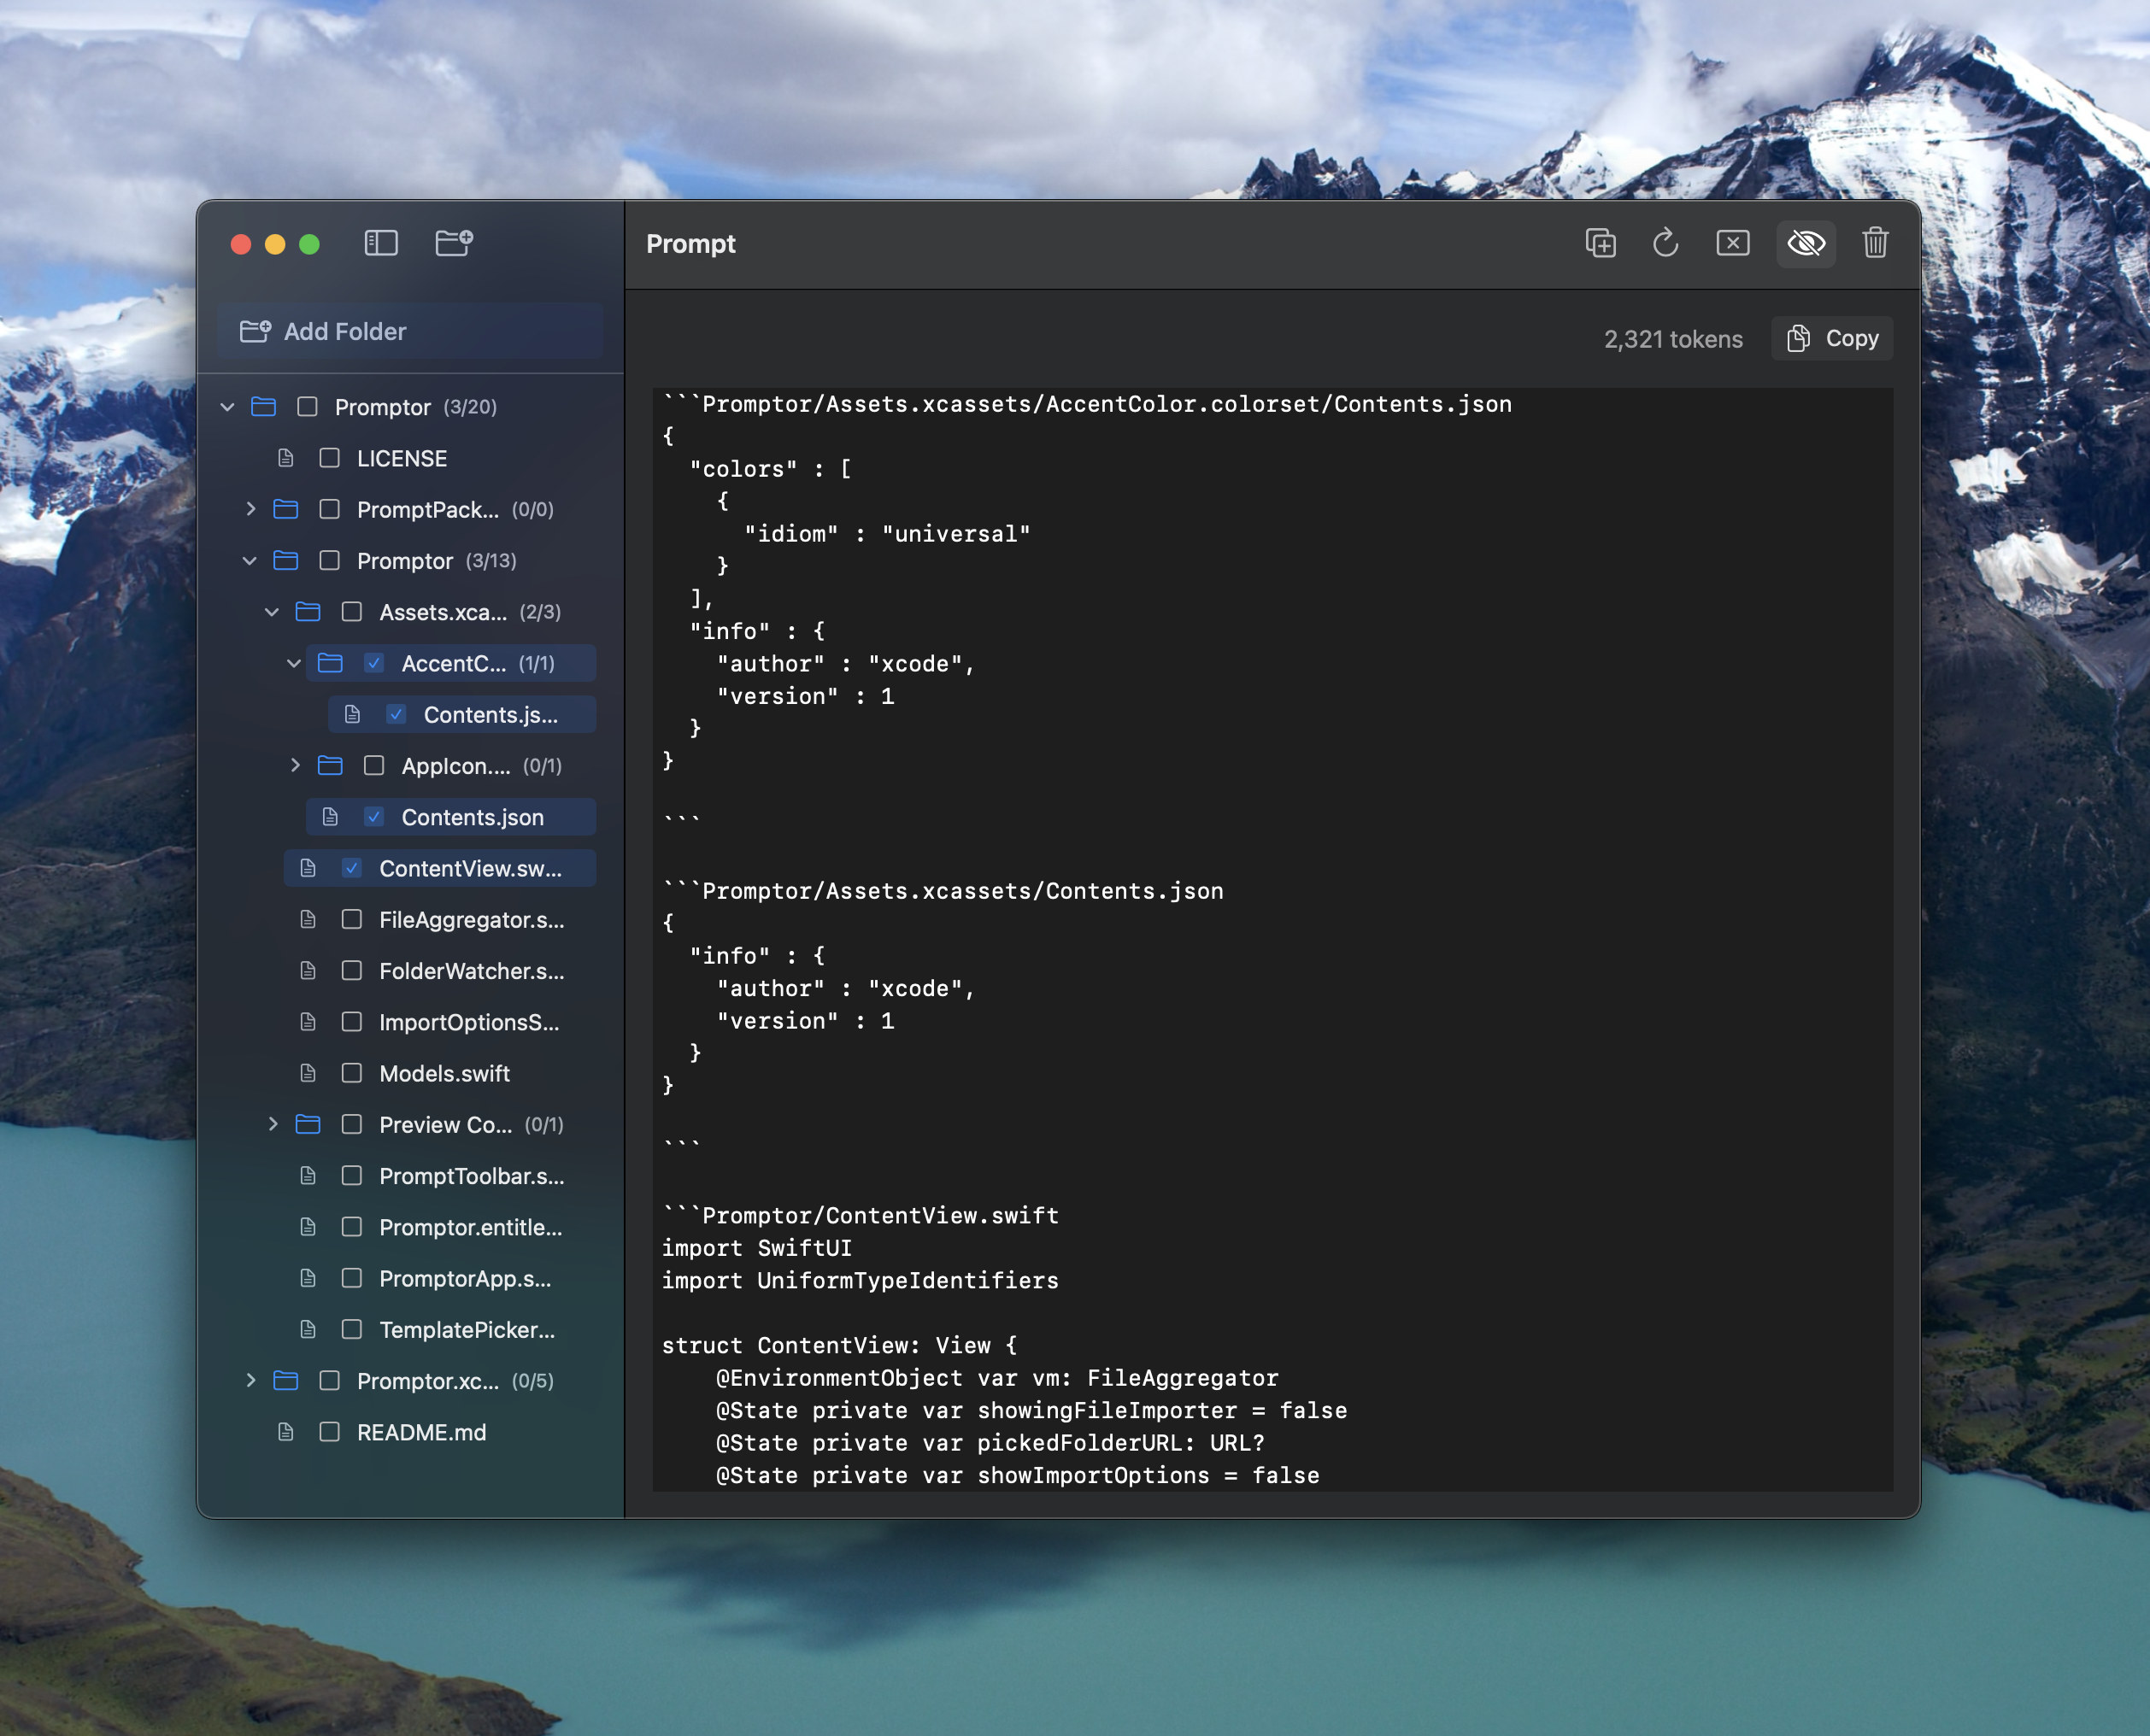Screen dimensions: 2150x1736
Task: Toggle the sidebar panel icon
Action: 381,243
